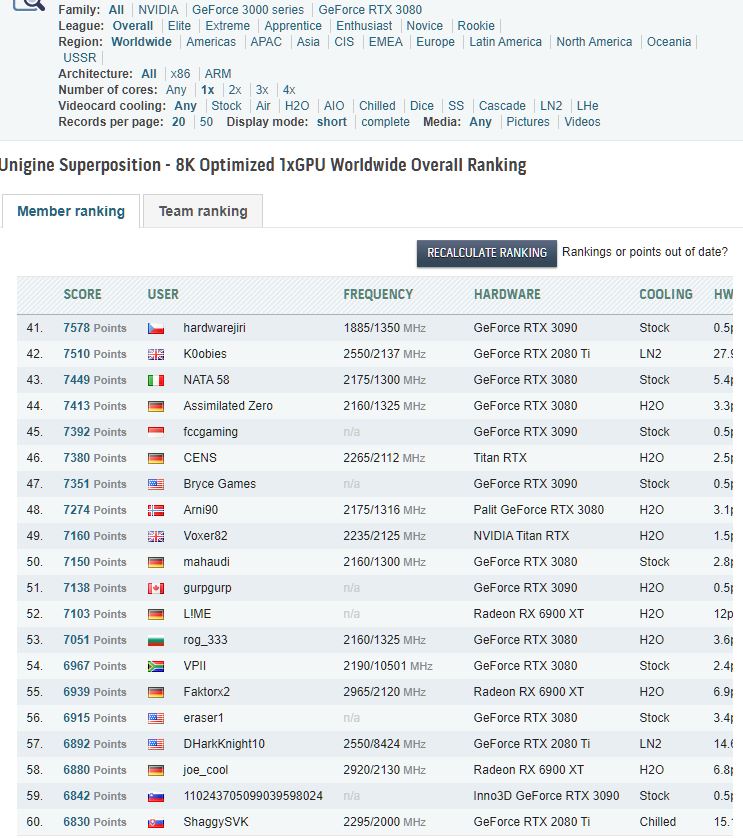Click the HARDWARE column header
This screenshot has height=839, width=743.
coord(507,294)
